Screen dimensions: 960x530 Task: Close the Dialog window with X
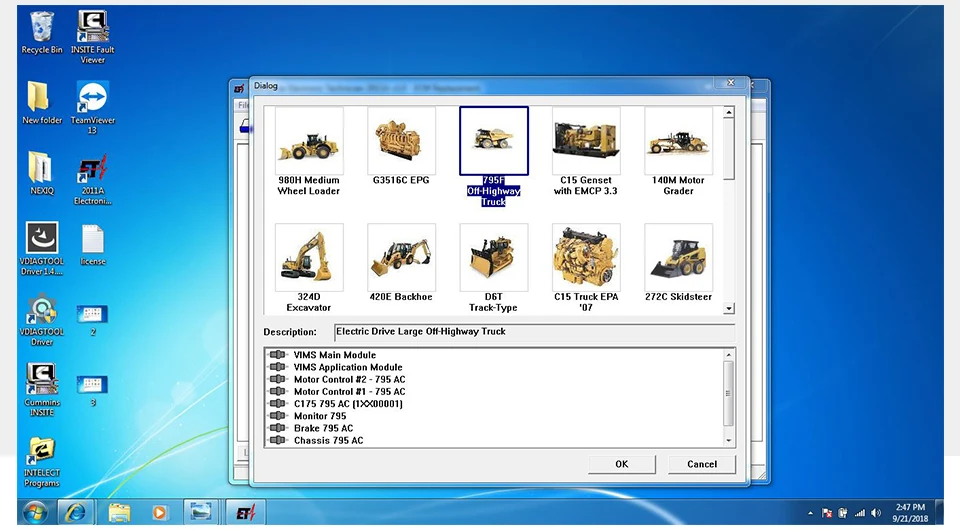point(730,83)
